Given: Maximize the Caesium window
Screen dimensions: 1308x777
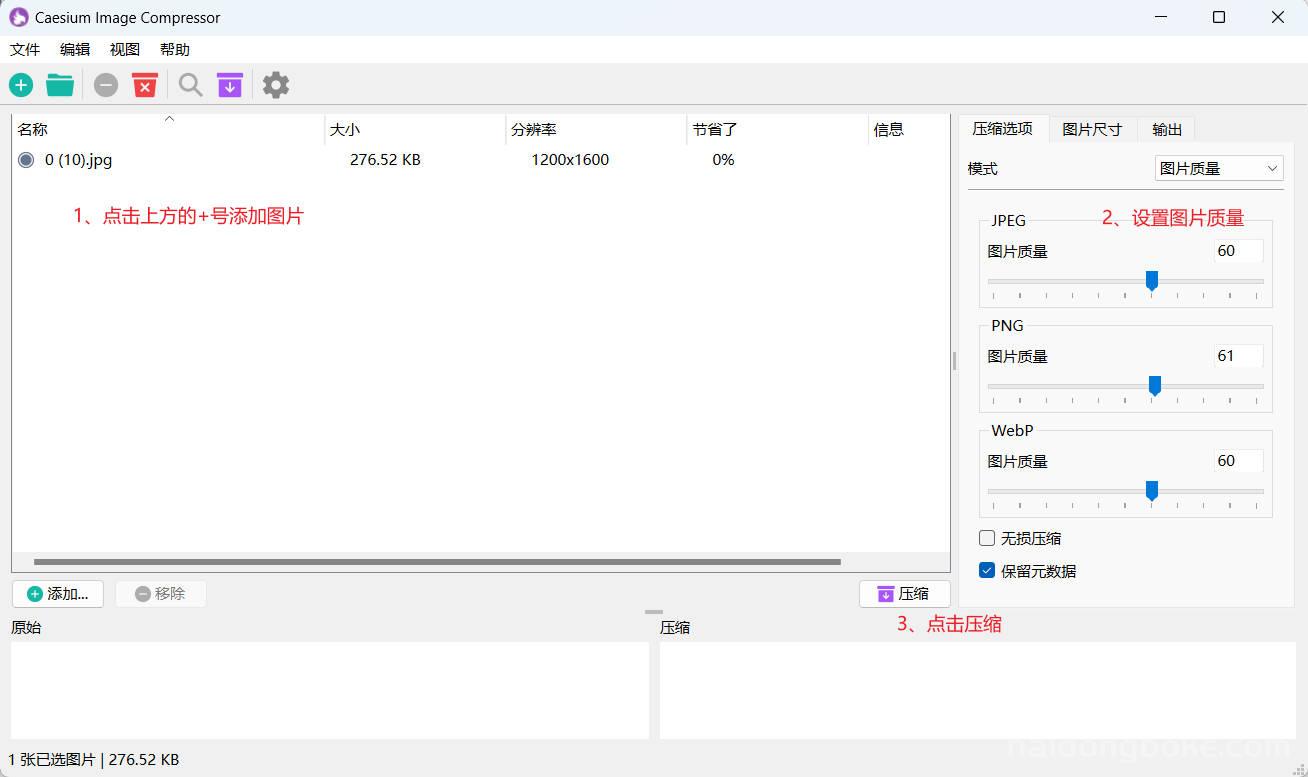Looking at the screenshot, I should (x=1219, y=17).
